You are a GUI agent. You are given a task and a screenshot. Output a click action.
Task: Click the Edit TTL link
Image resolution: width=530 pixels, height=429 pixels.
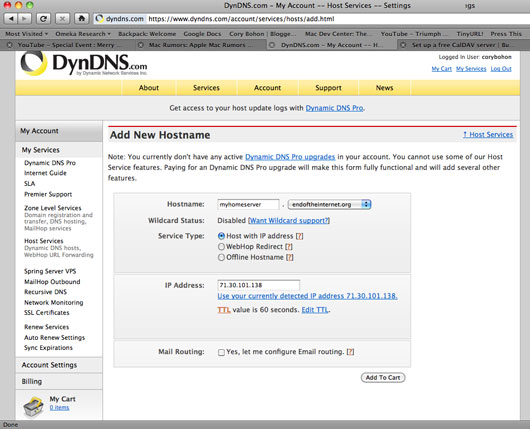pos(315,310)
